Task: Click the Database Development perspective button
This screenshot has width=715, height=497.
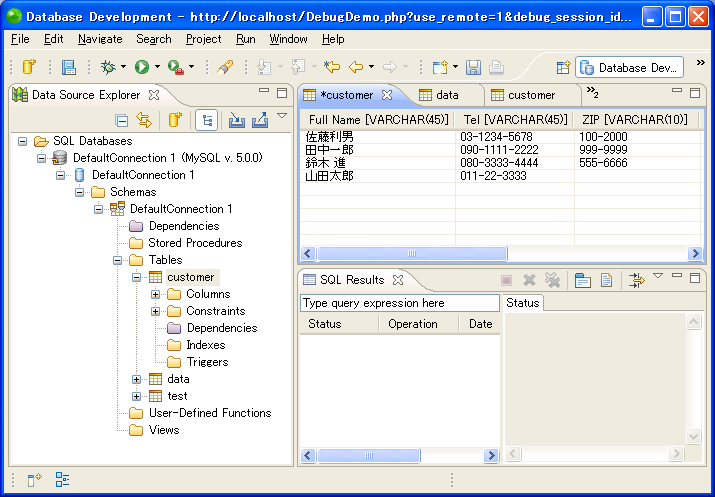Action: coord(630,67)
